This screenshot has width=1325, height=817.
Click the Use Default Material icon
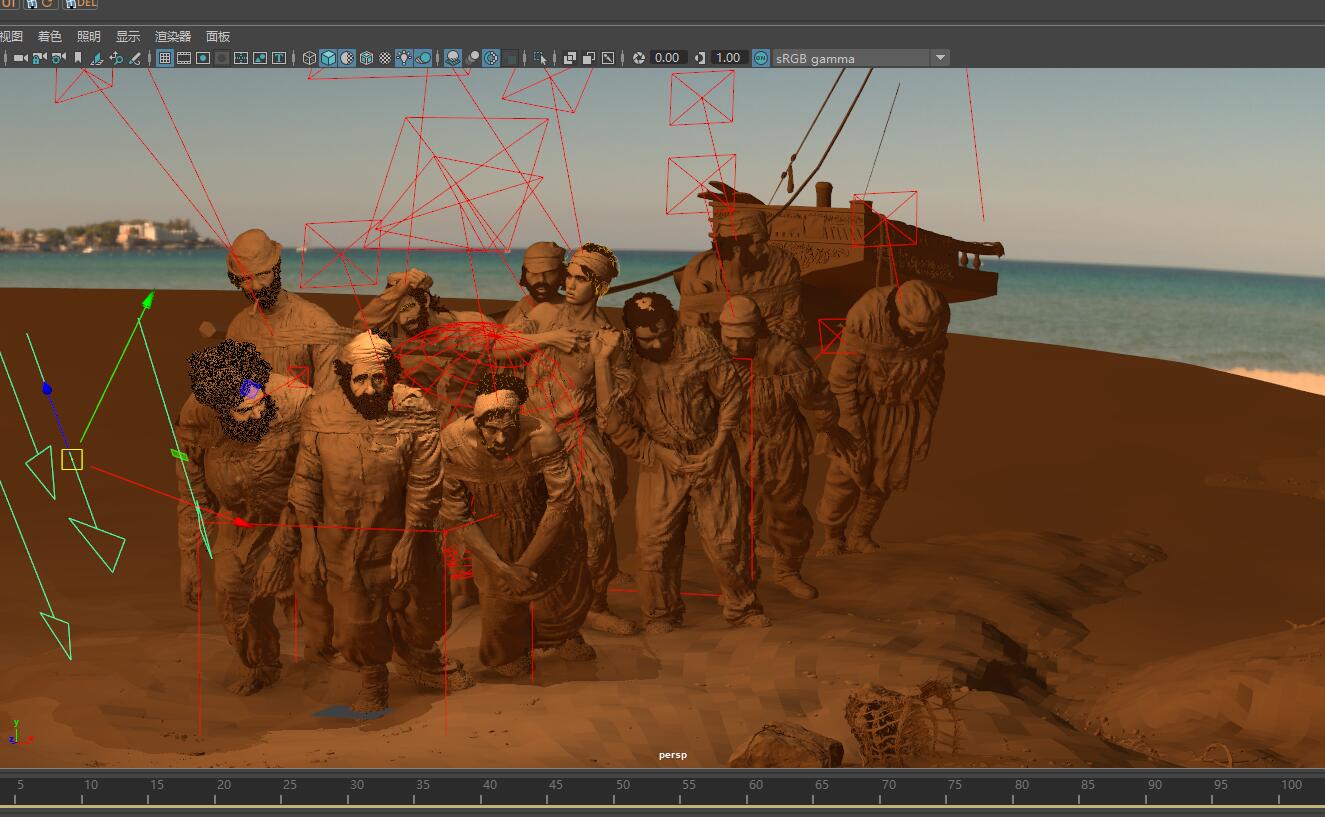click(347, 58)
